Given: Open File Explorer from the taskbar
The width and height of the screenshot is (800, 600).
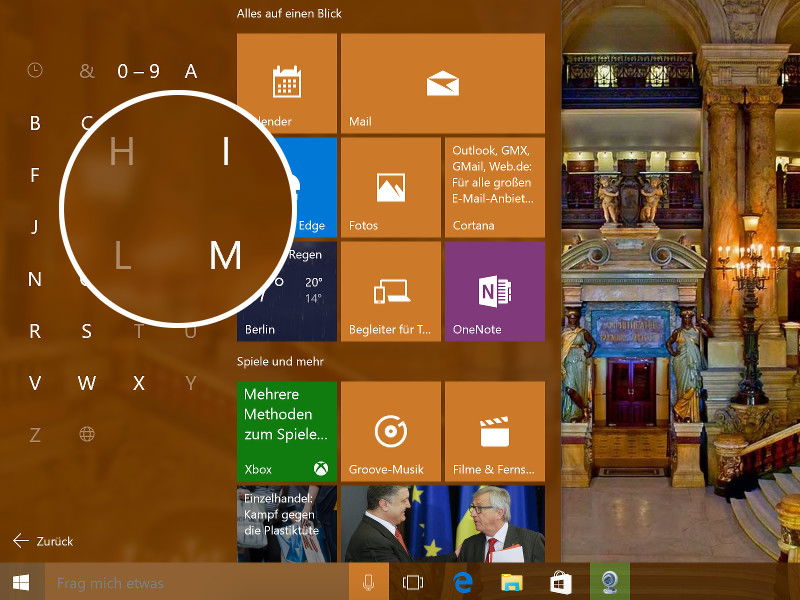Looking at the screenshot, I should point(511,582).
